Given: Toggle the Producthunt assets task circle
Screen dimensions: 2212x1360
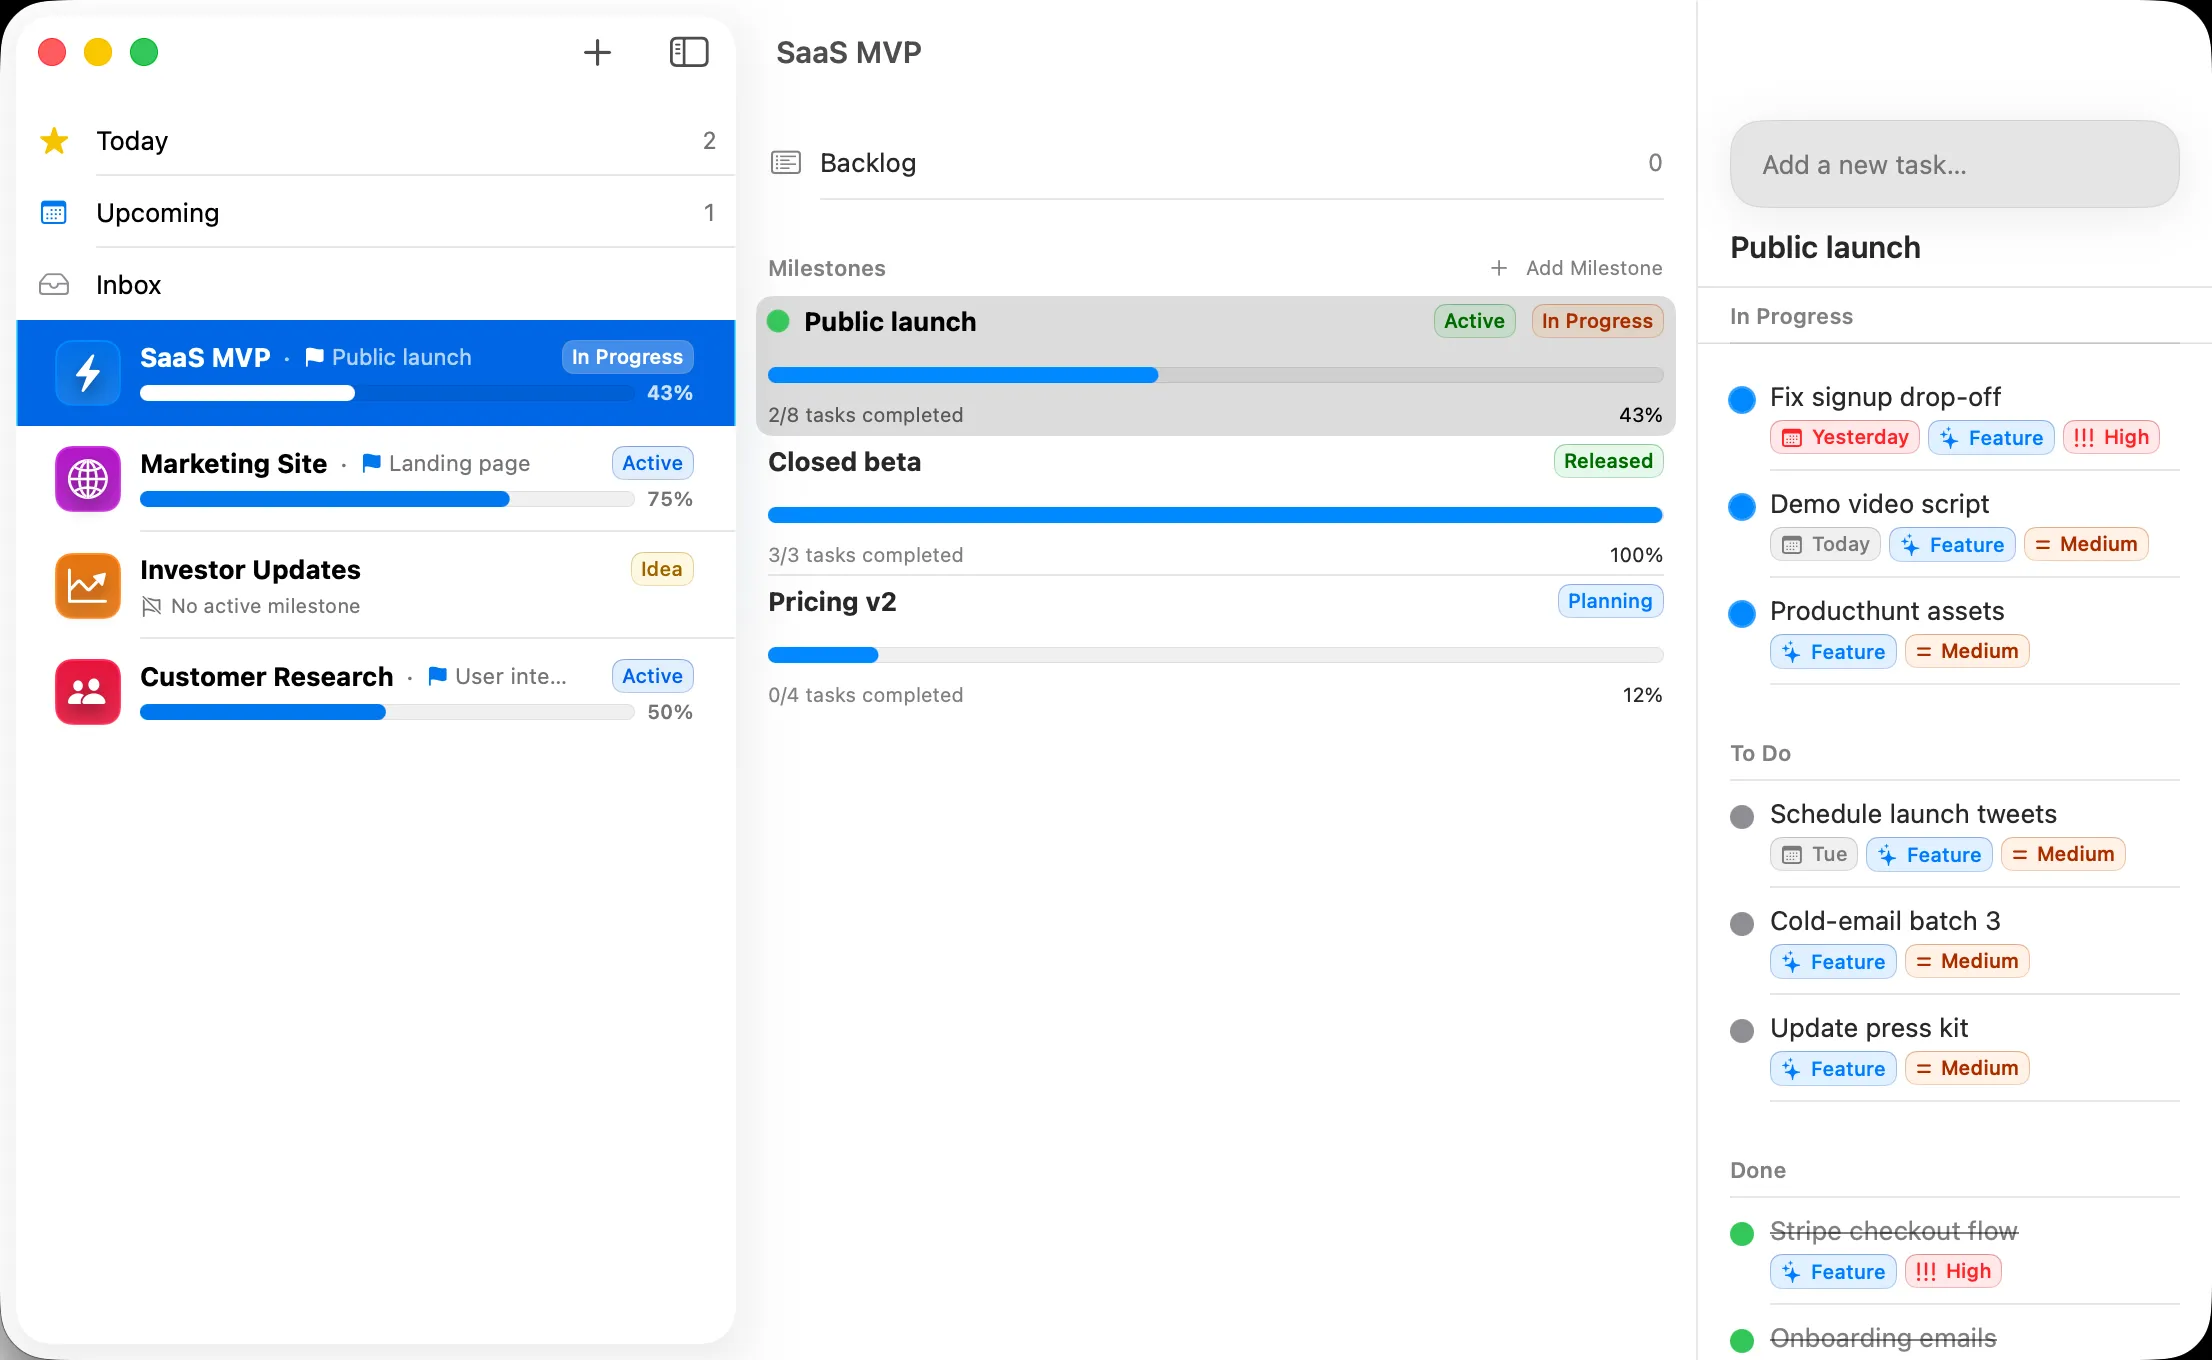Looking at the screenshot, I should click(x=1742, y=613).
